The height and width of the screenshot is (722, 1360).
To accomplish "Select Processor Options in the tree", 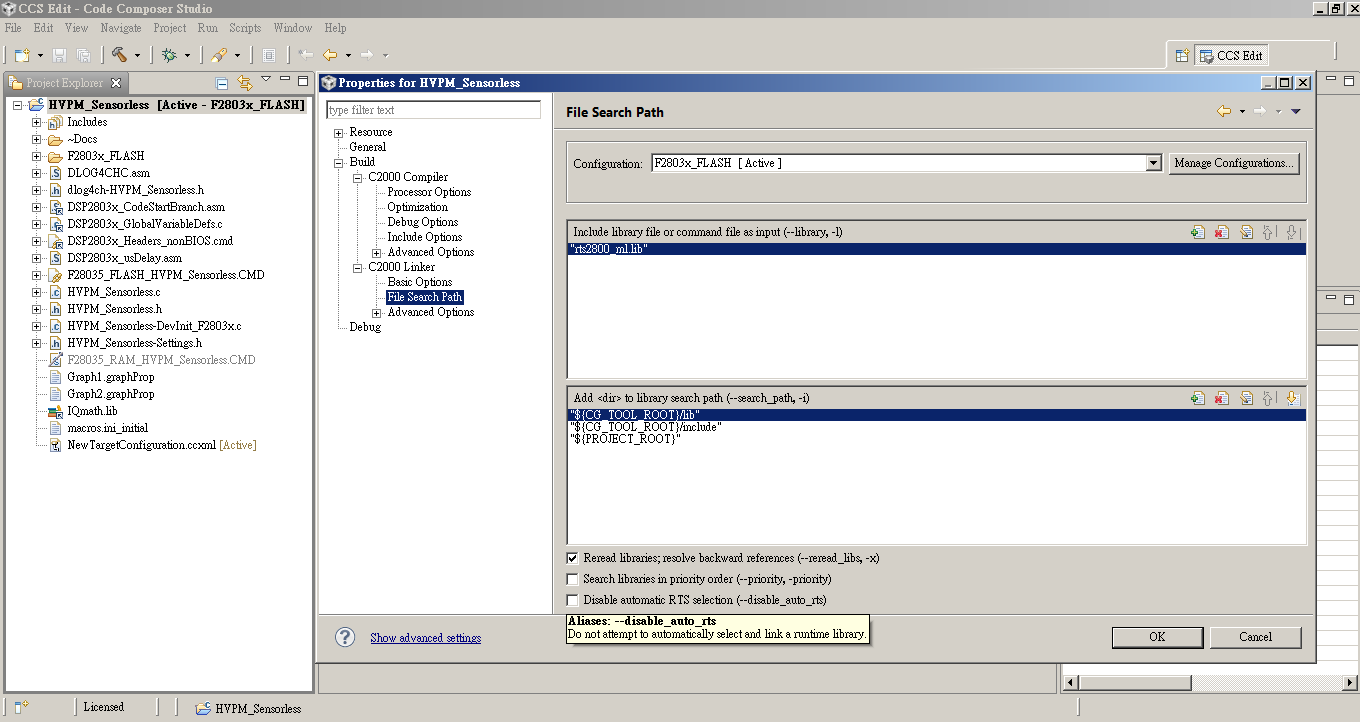I will [429, 192].
